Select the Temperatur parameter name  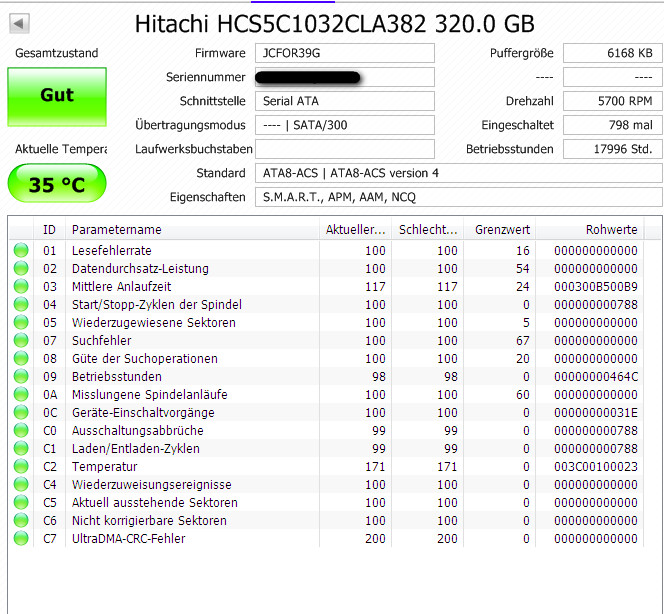click(x=105, y=467)
